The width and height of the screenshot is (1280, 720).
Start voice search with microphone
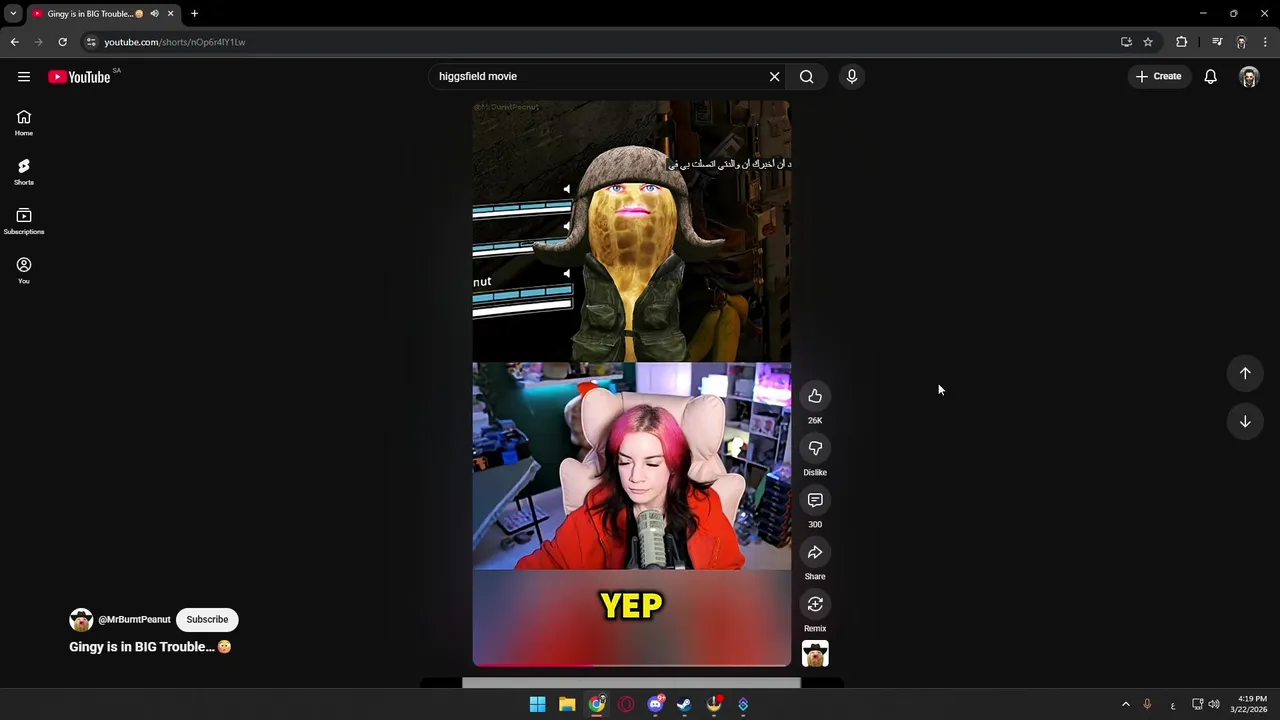pos(852,76)
